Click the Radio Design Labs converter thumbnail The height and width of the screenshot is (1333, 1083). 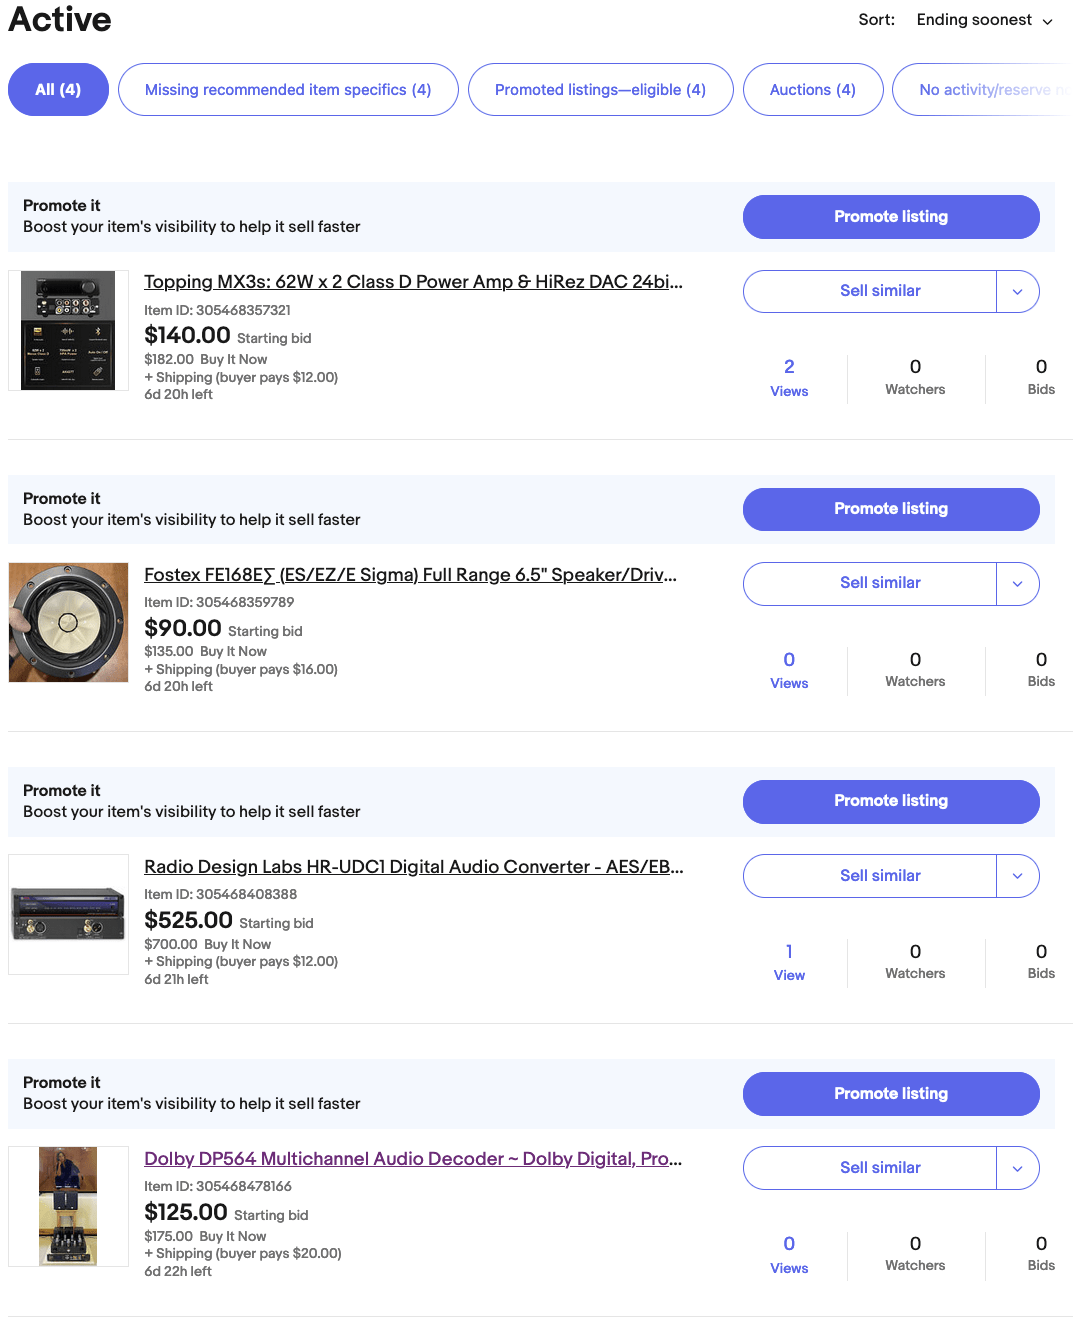click(68, 914)
